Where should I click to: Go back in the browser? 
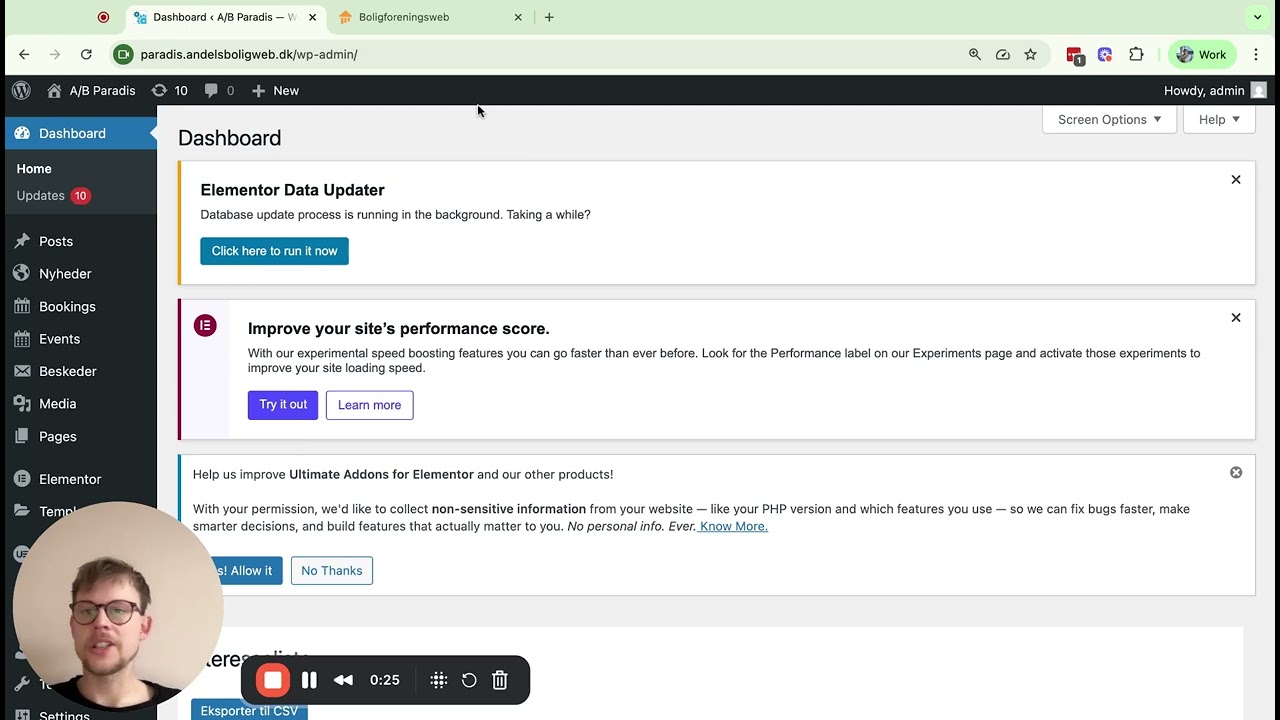pyautogui.click(x=24, y=54)
